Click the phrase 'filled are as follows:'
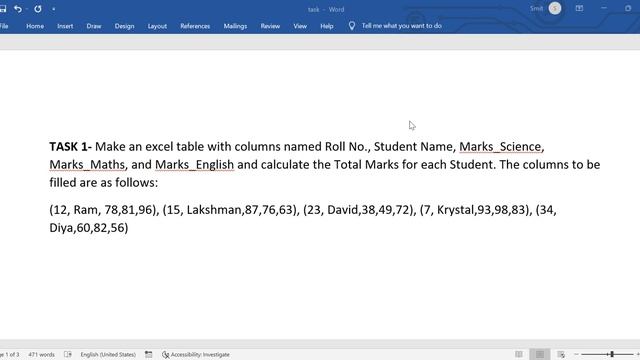This screenshot has height=360, width=640. click(103, 182)
